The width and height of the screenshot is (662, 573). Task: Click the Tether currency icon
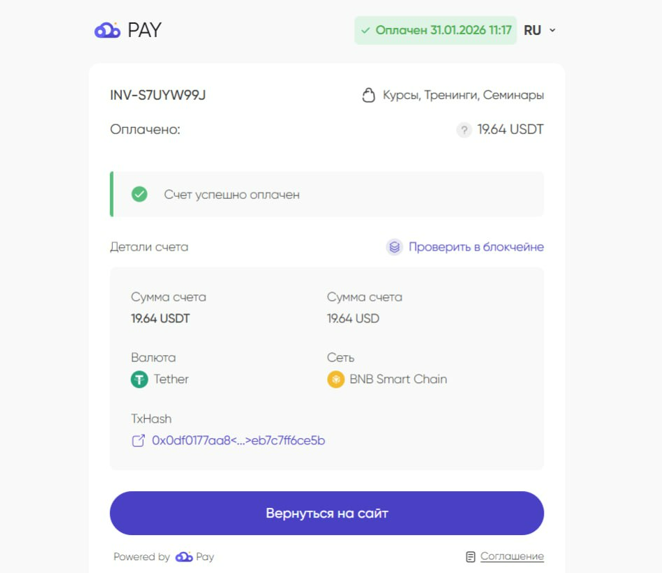pyautogui.click(x=139, y=379)
